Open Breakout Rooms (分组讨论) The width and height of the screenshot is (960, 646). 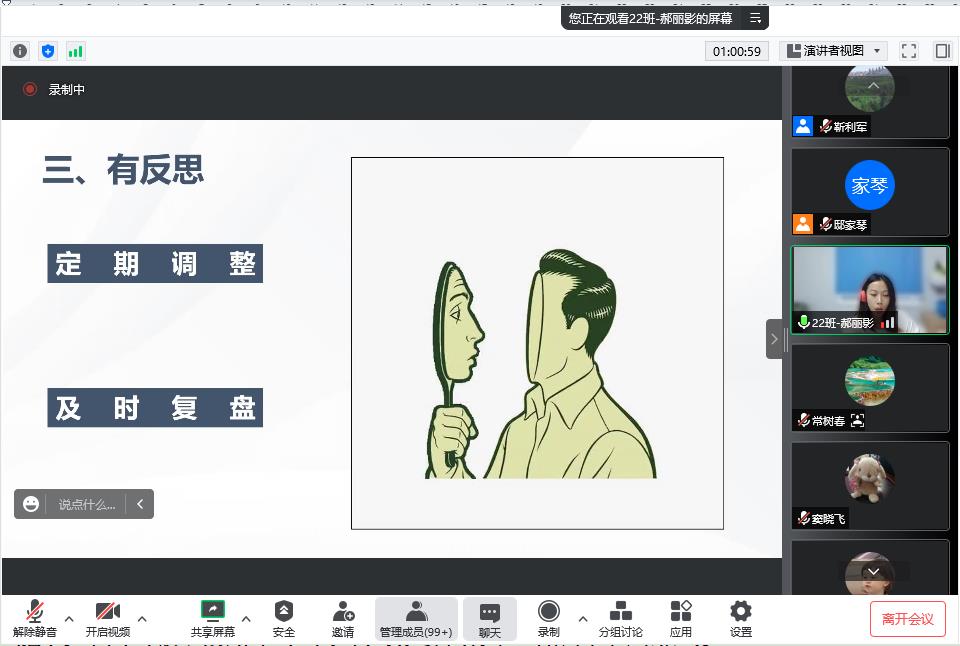point(620,618)
